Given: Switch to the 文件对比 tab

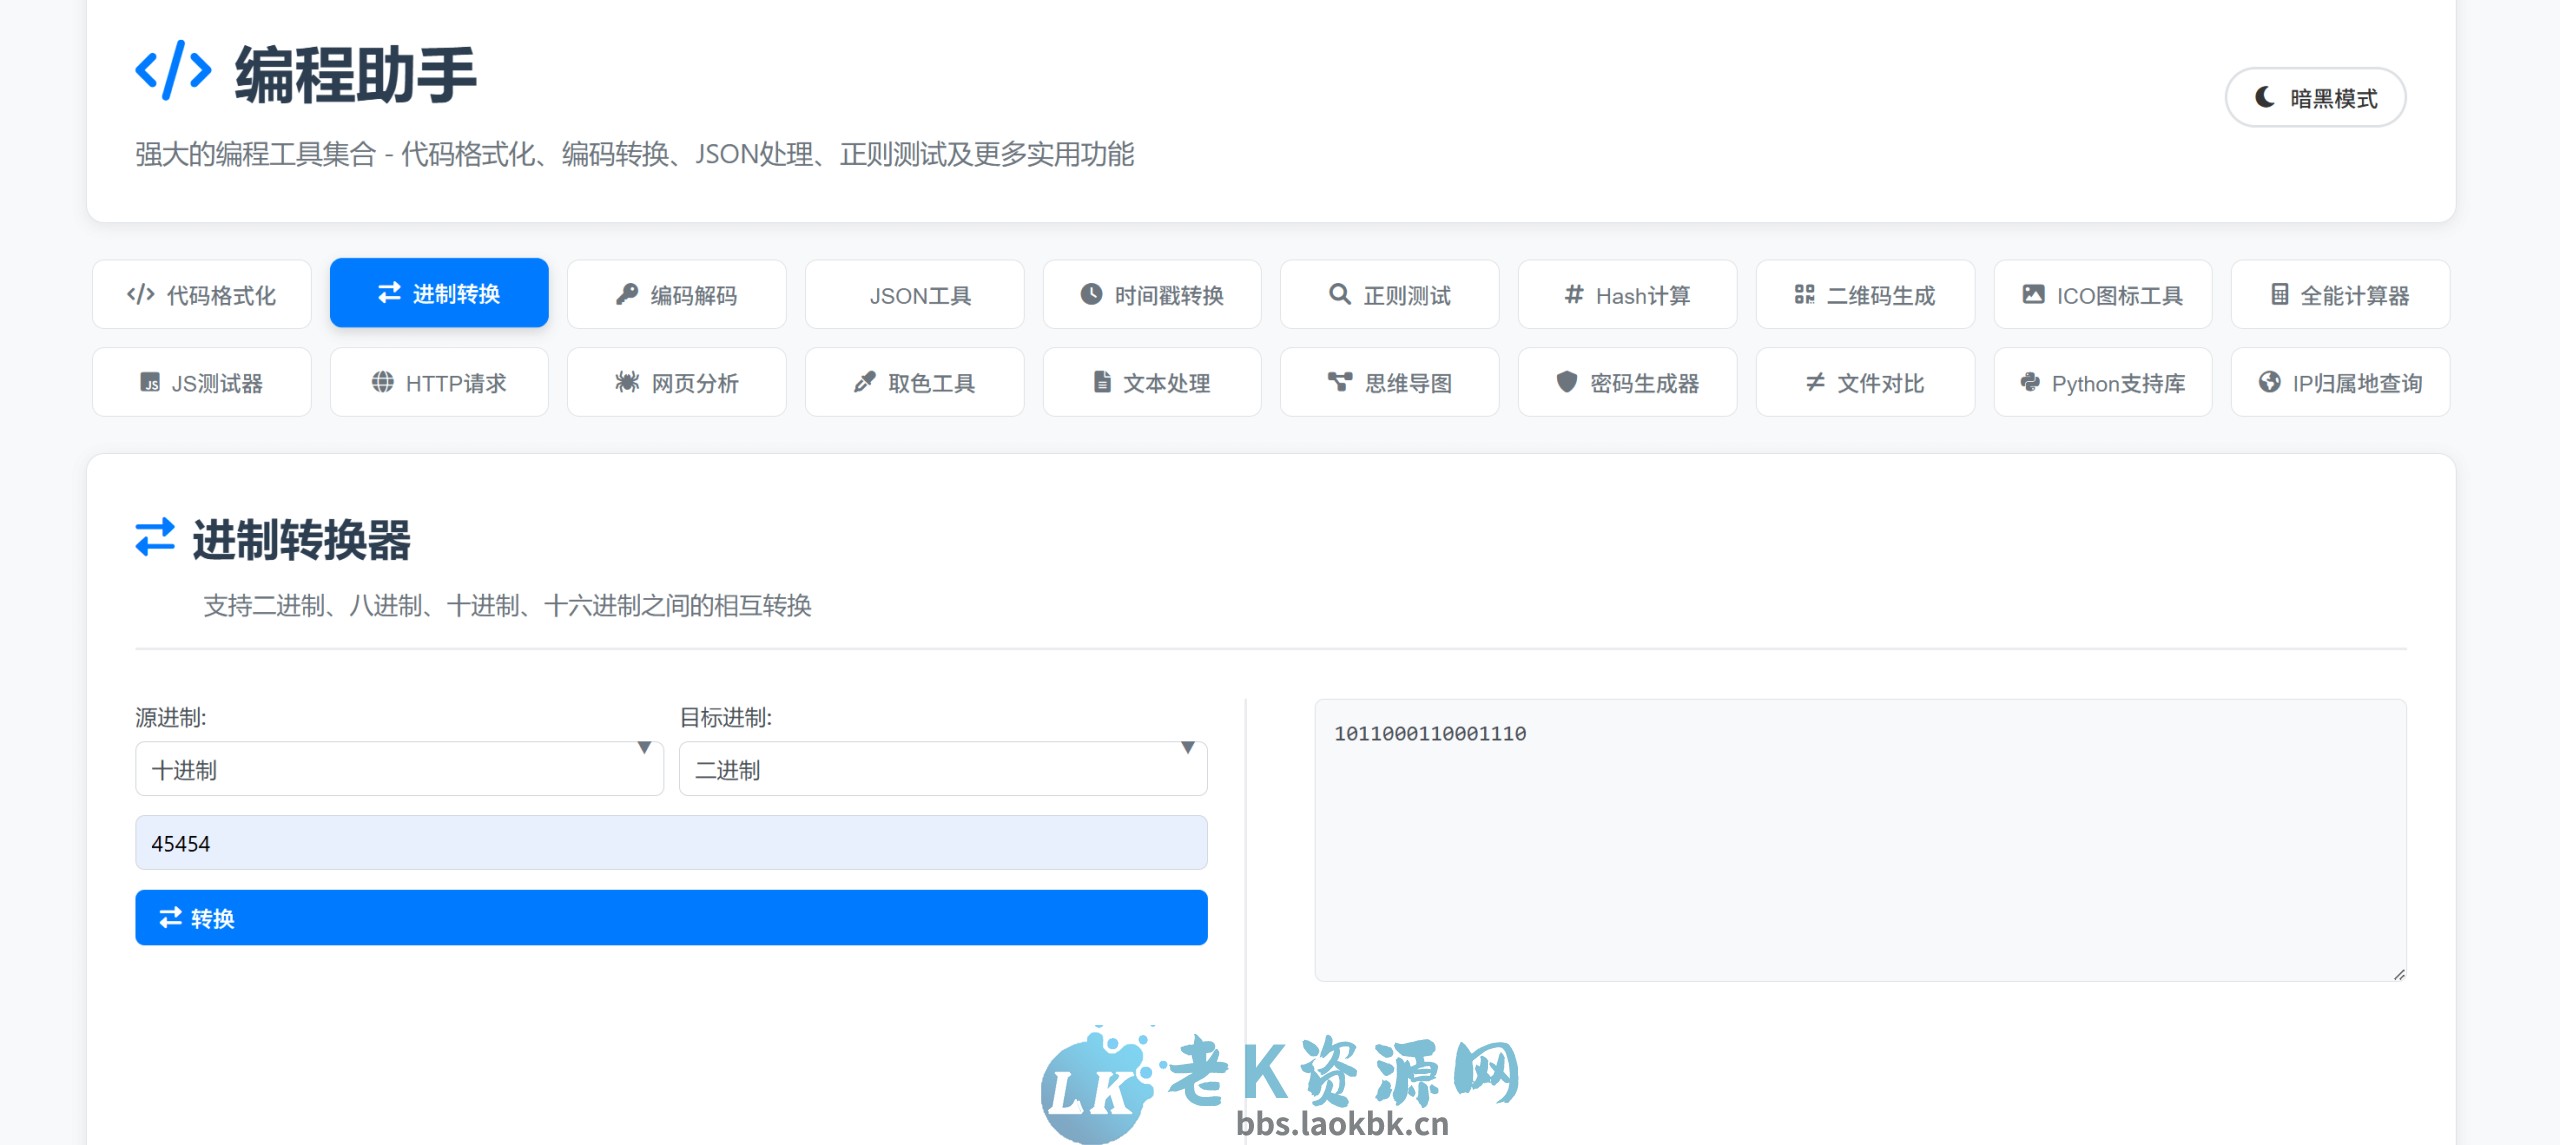Looking at the screenshot, I should (x=1865, y=381).
